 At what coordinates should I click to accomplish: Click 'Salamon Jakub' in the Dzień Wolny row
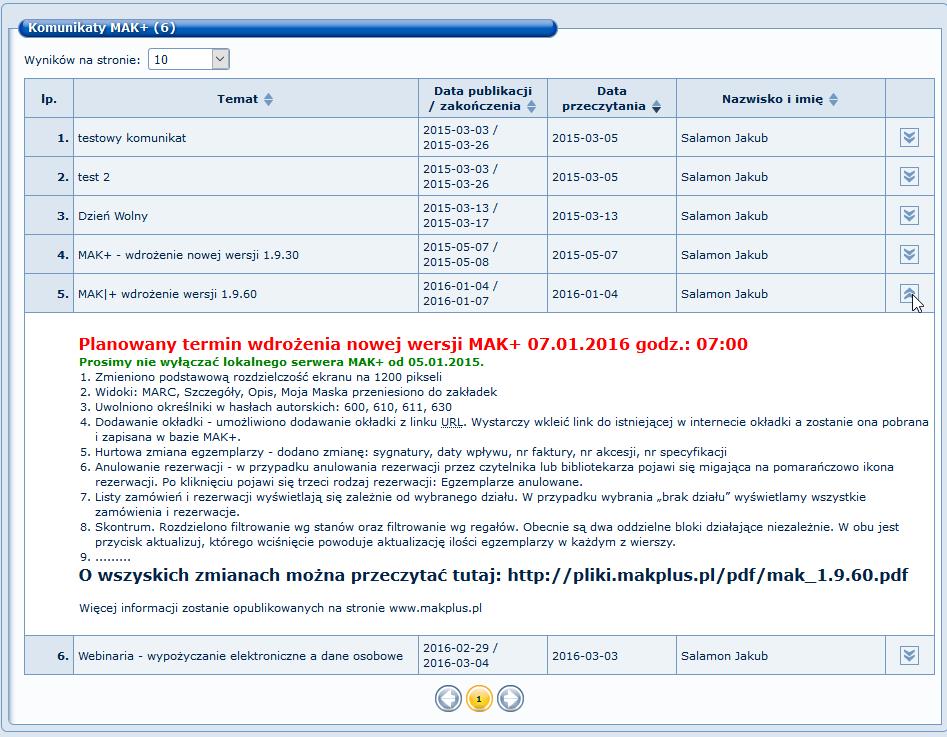(x=724, y=216)
